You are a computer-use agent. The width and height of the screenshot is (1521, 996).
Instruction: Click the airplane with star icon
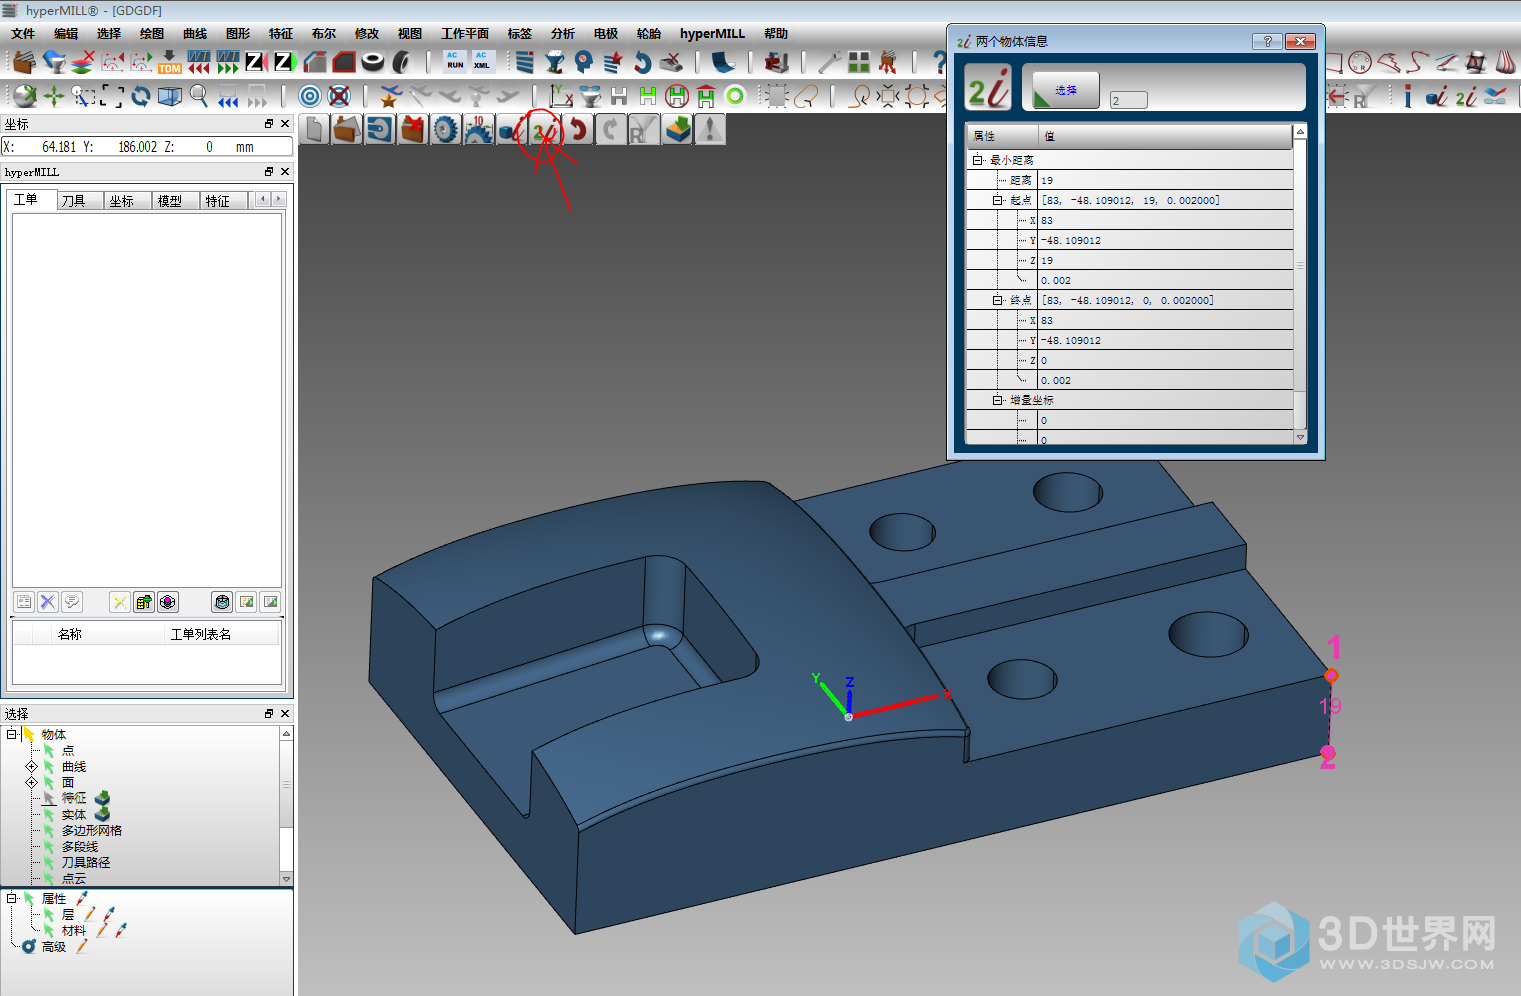point(390,96)
